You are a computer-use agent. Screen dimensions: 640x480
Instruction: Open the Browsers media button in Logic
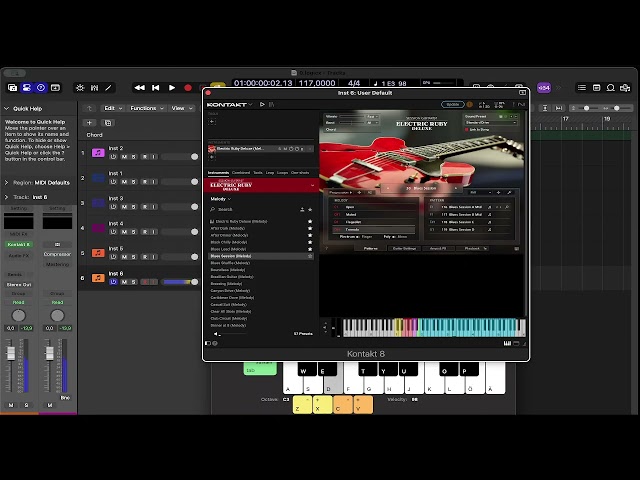pos(625,88)
